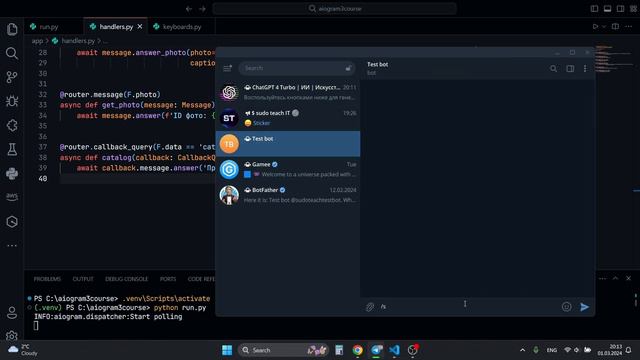Open the PROBLEMS panel tab

pyautogui.click(x=47, y=279)
